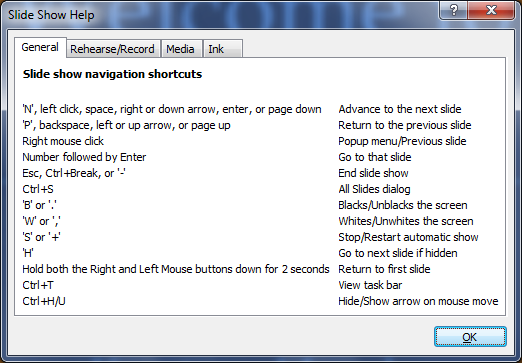This screenshot has width=522, height=363.
Task: Click the Ctrl+T shortcut label
Action: (38, 285)
